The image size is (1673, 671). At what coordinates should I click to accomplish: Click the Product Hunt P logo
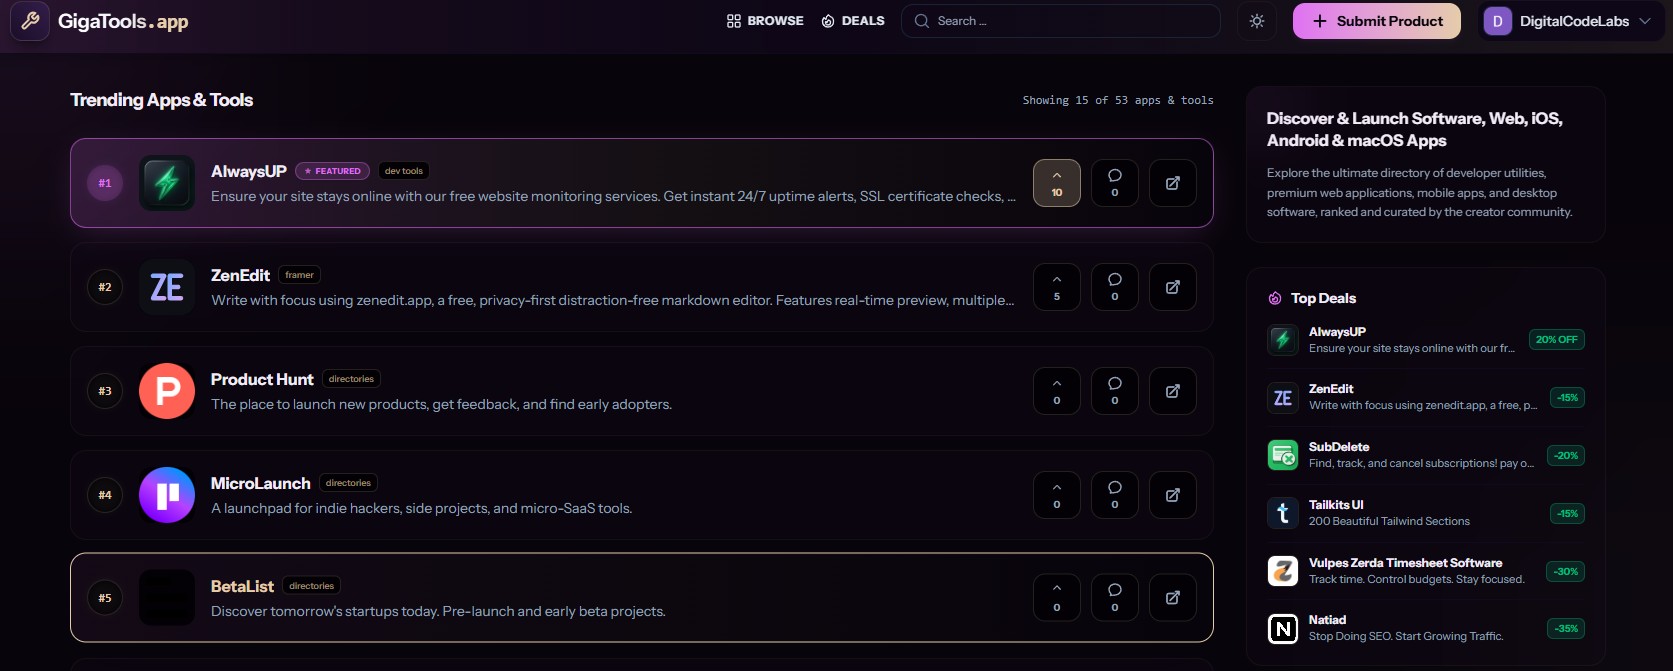167,391
